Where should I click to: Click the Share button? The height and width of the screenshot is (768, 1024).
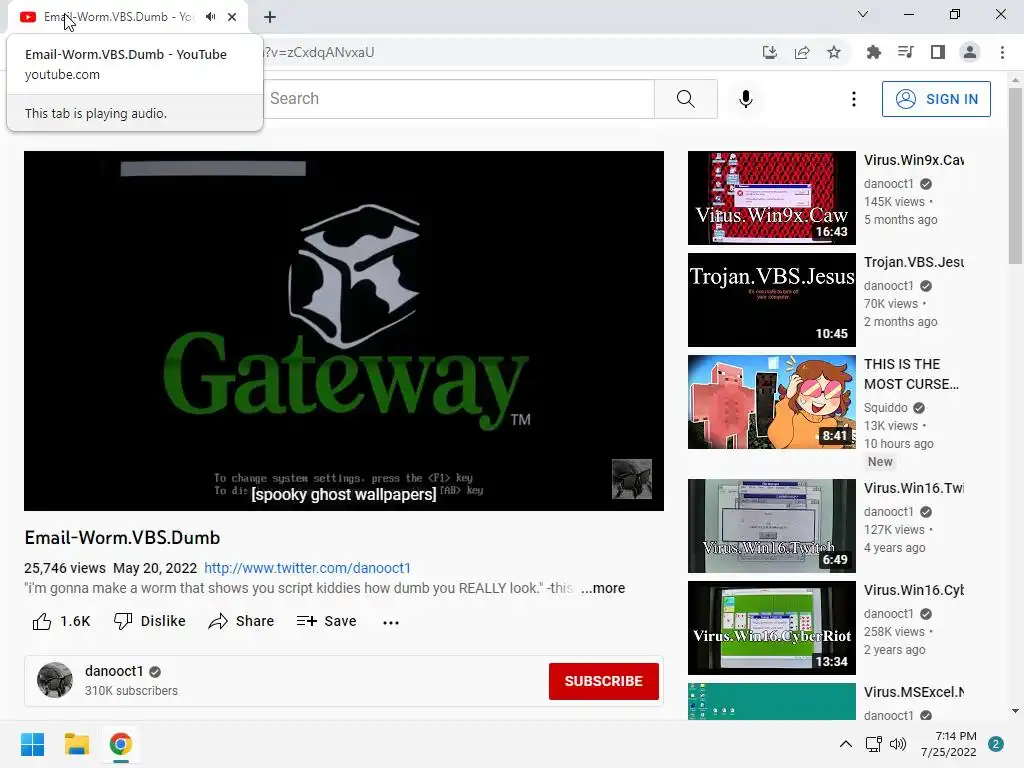click(241, 621)
